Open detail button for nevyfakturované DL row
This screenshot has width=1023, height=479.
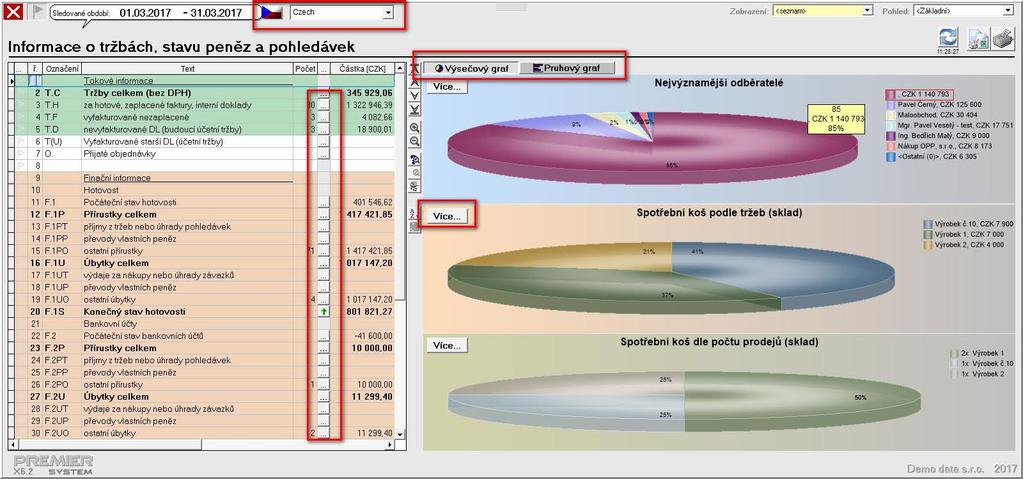(324, 129)
